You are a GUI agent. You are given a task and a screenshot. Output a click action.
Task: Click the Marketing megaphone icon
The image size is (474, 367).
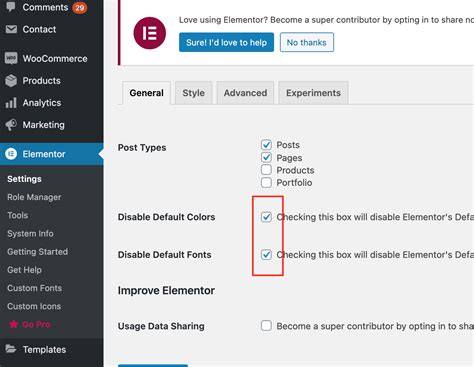point(11,125)
